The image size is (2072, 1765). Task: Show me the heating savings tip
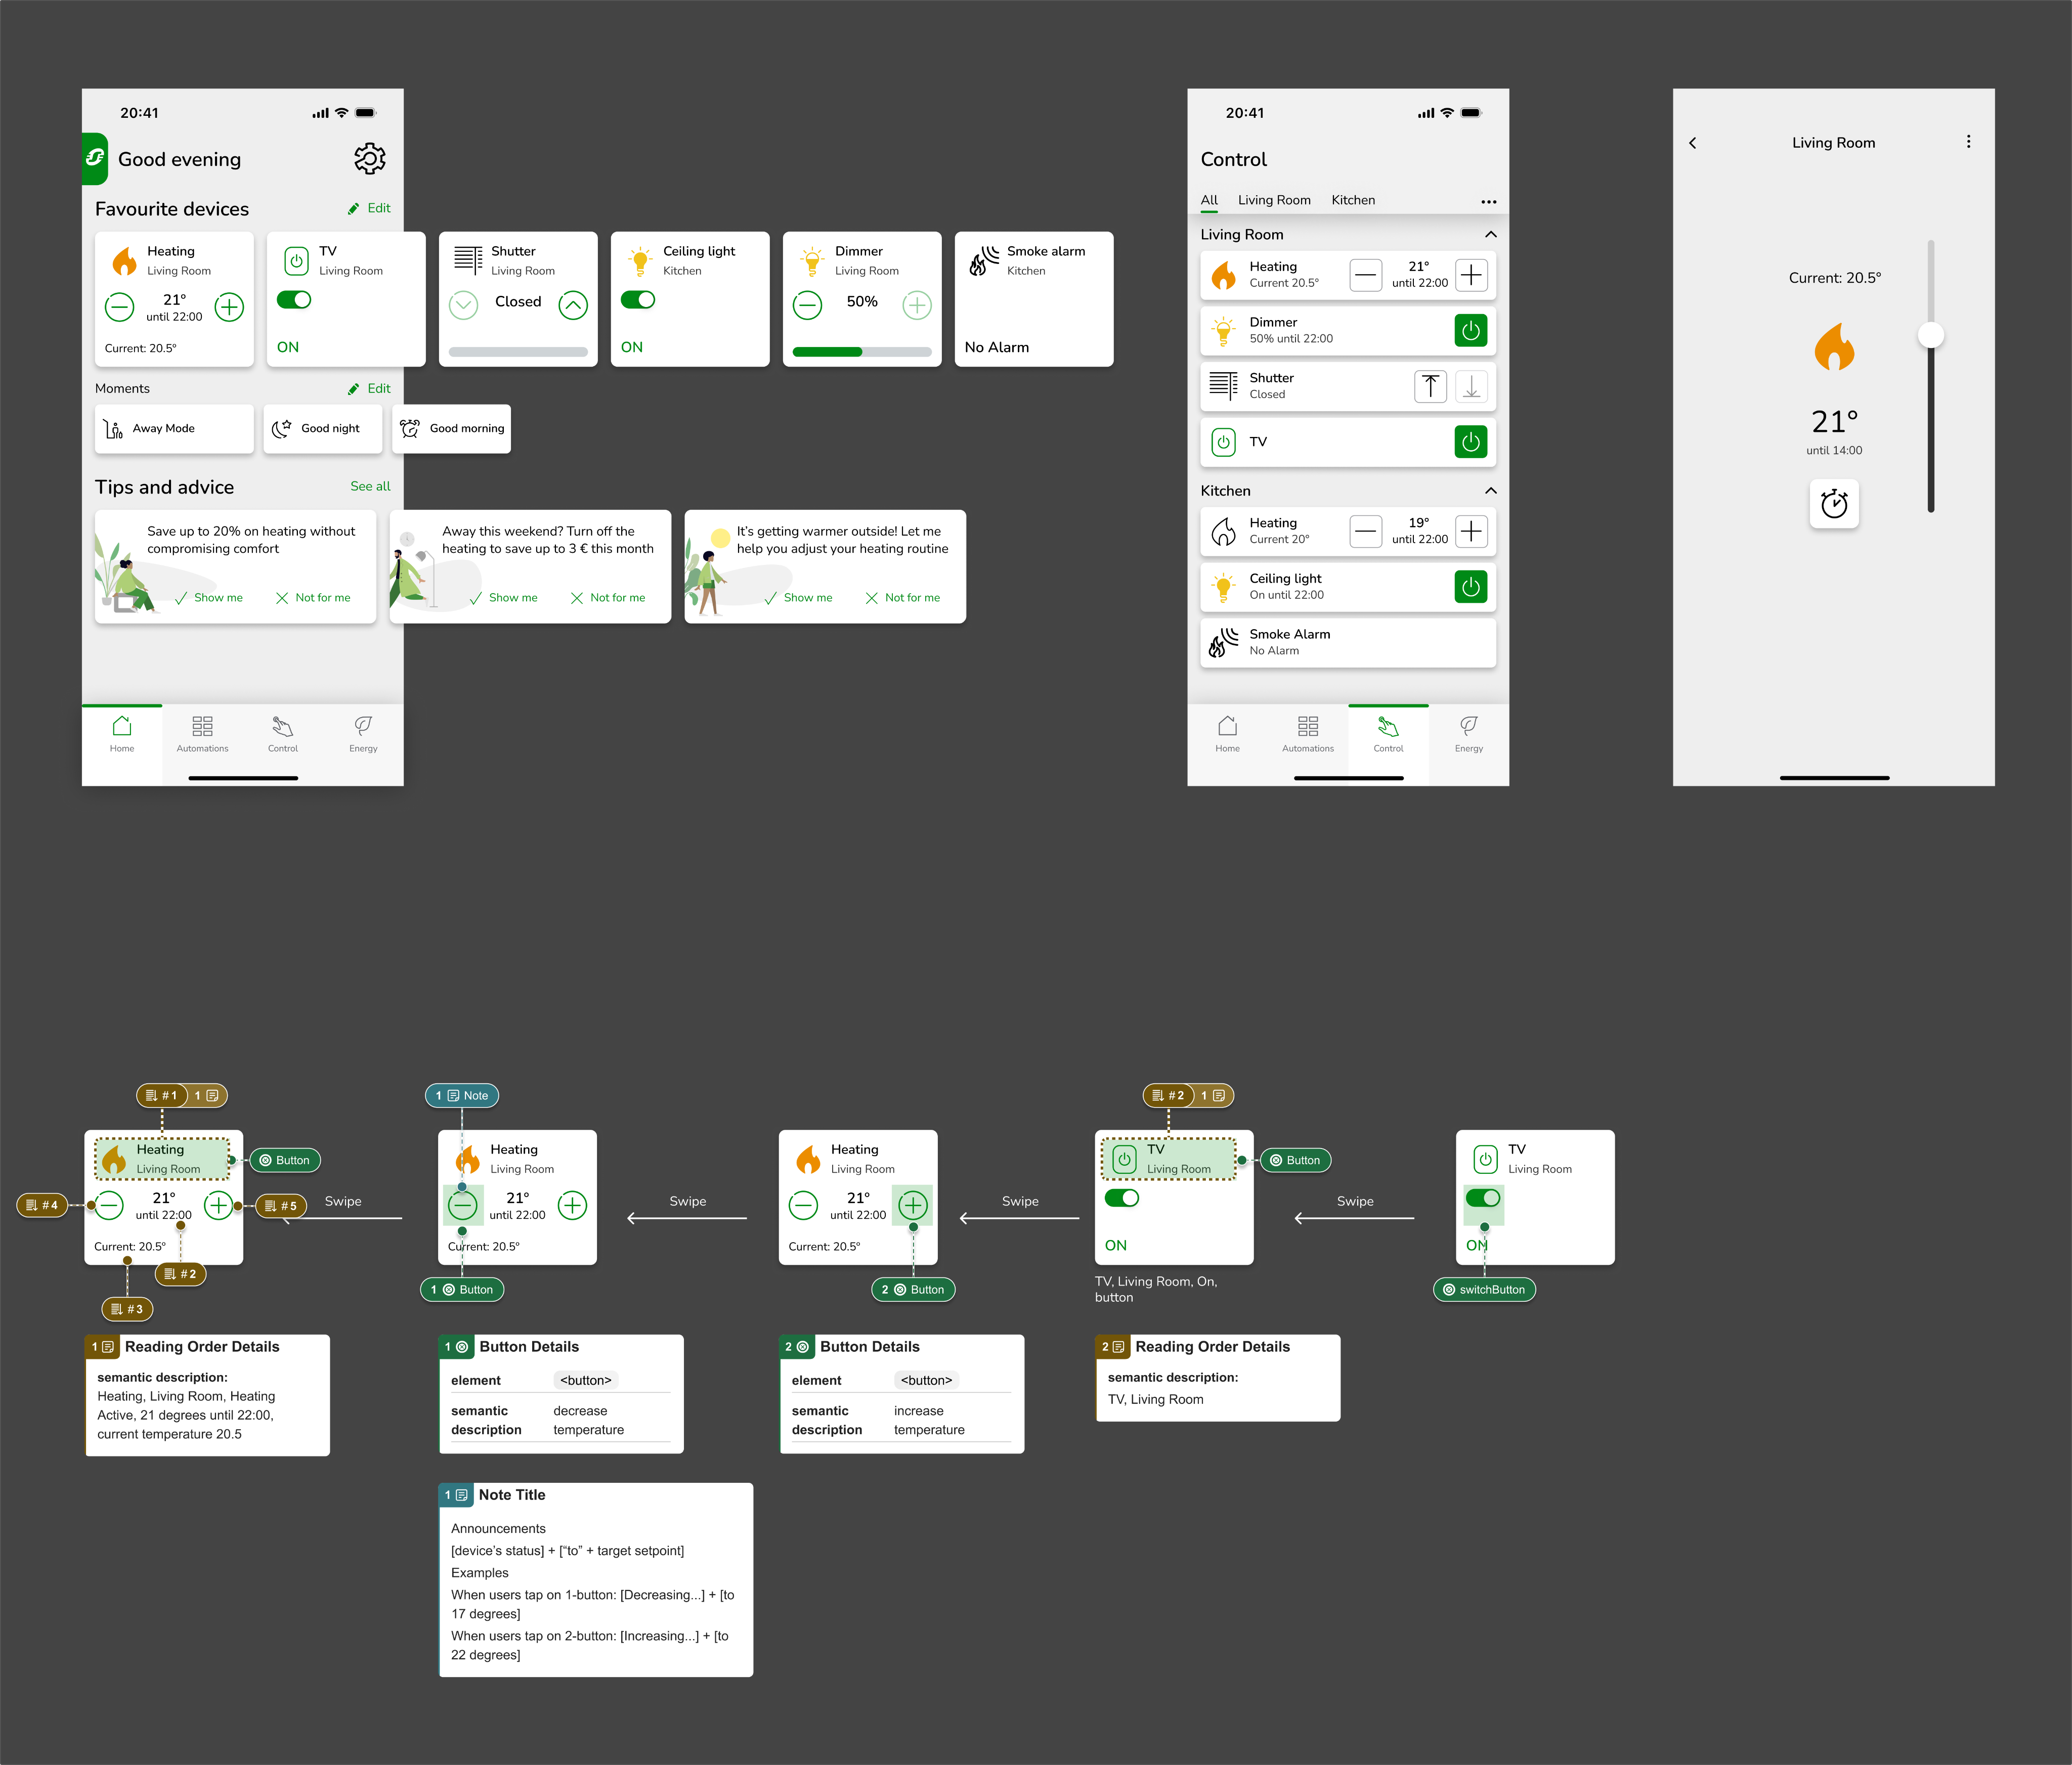pyautogui.click(x=209, y=597)
